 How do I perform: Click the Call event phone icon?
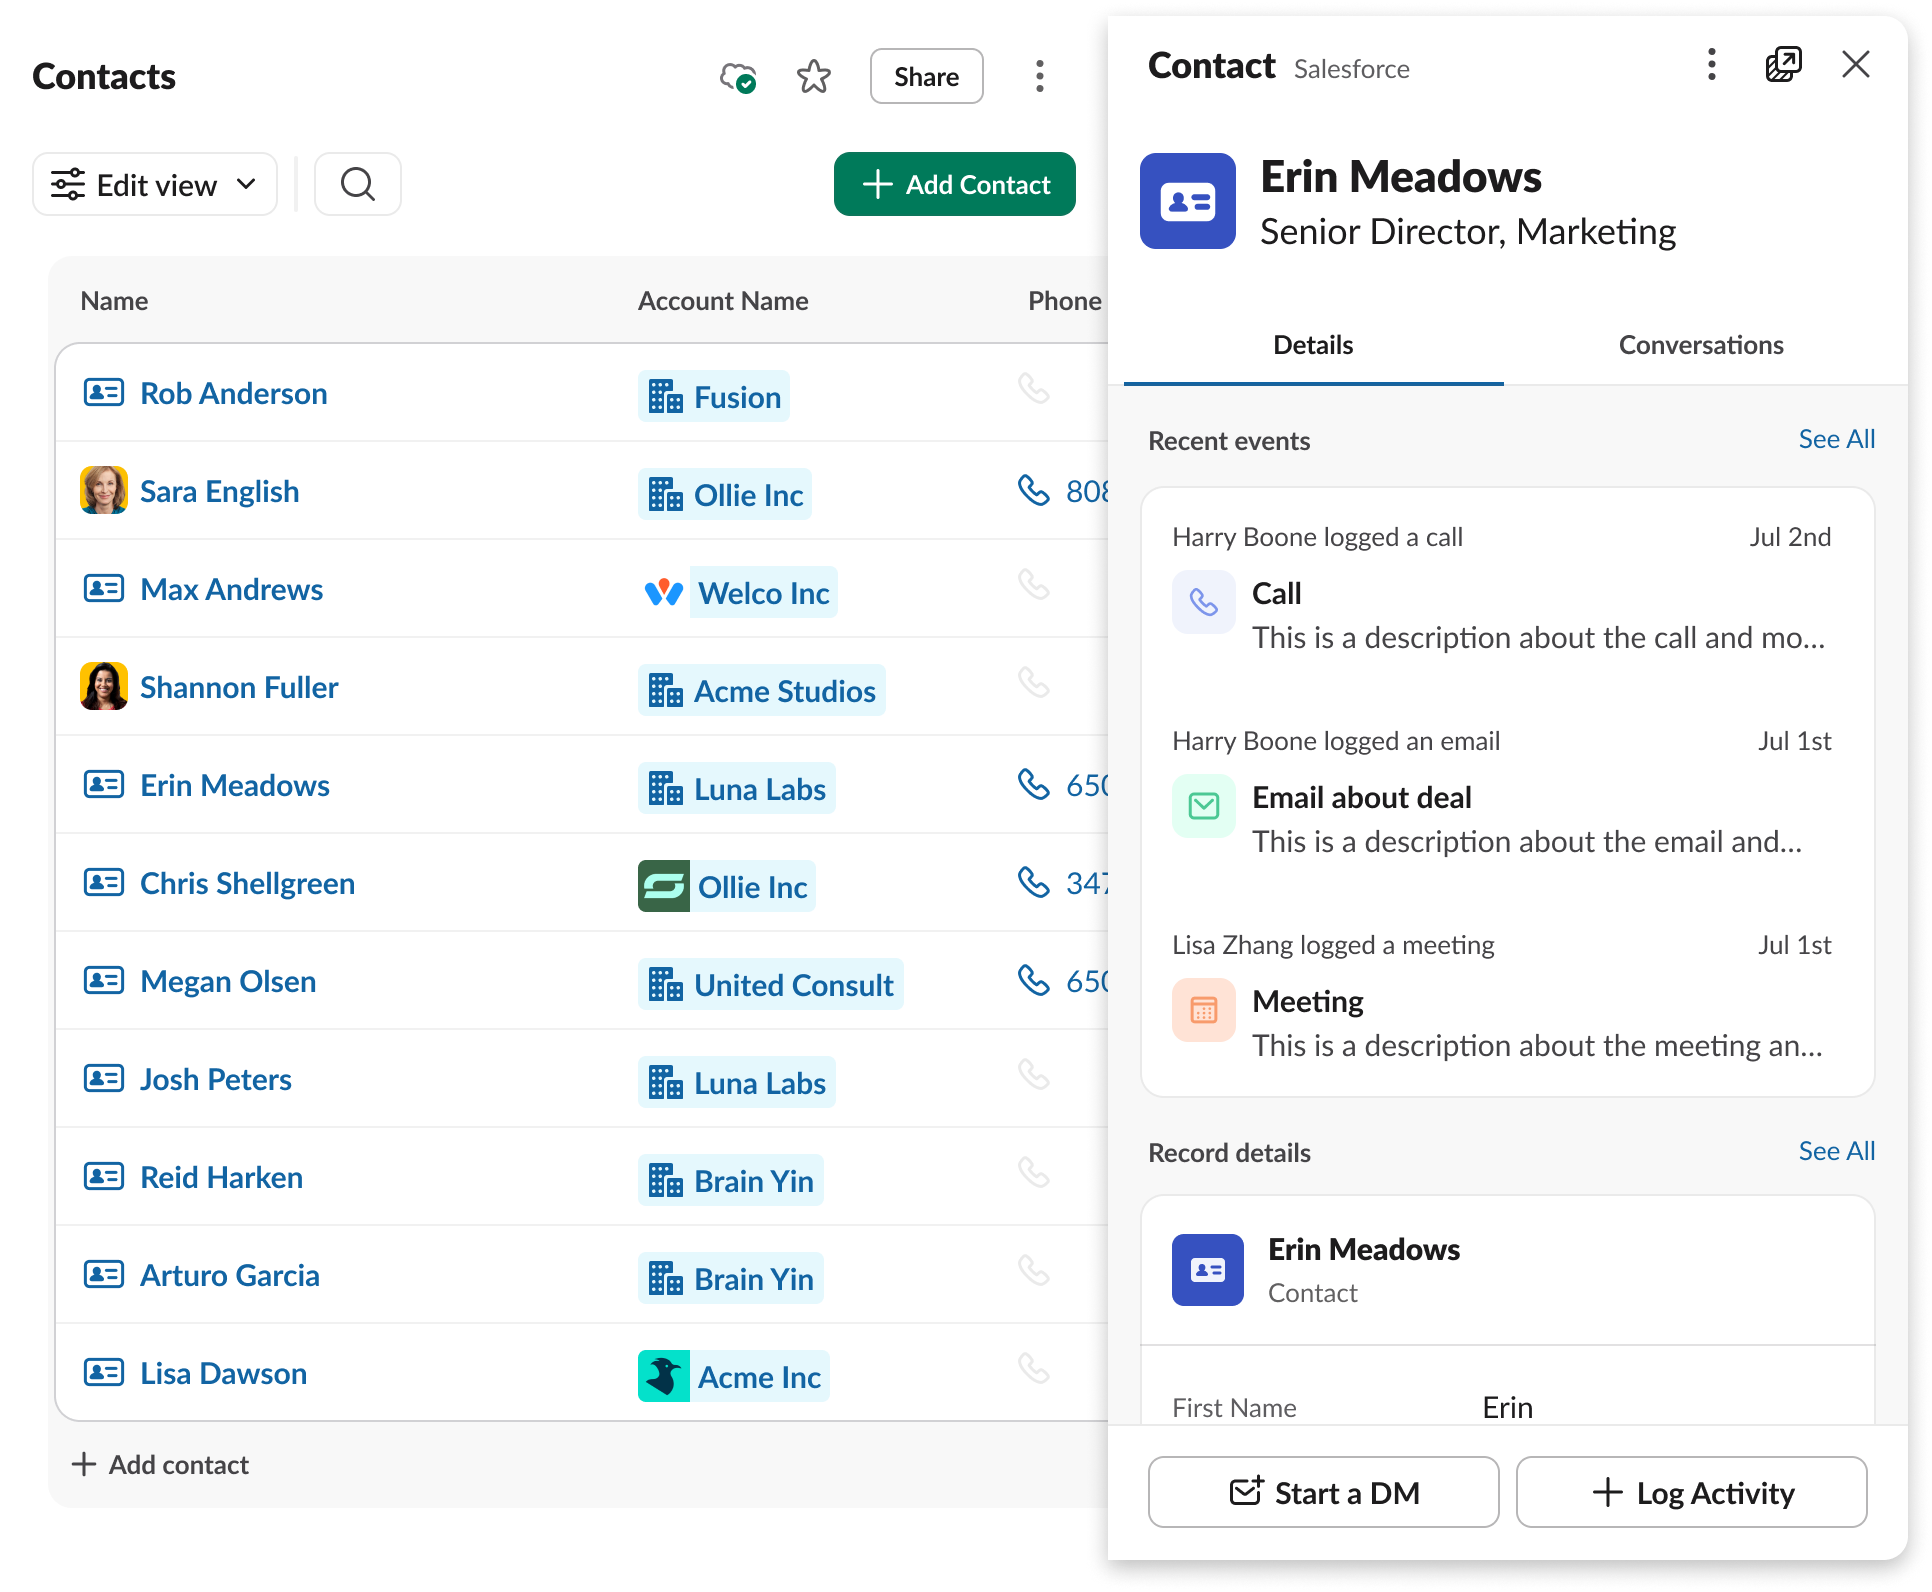click(1203, 602)
